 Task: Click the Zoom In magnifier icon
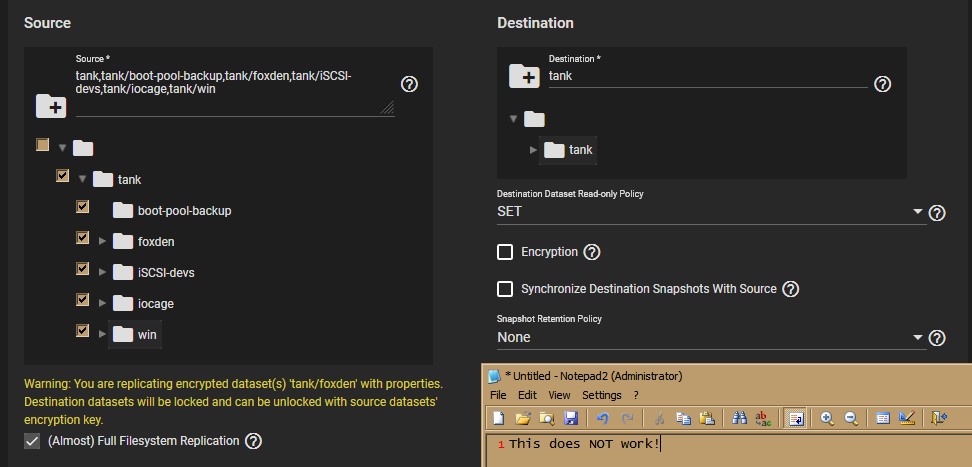point(827,418)
